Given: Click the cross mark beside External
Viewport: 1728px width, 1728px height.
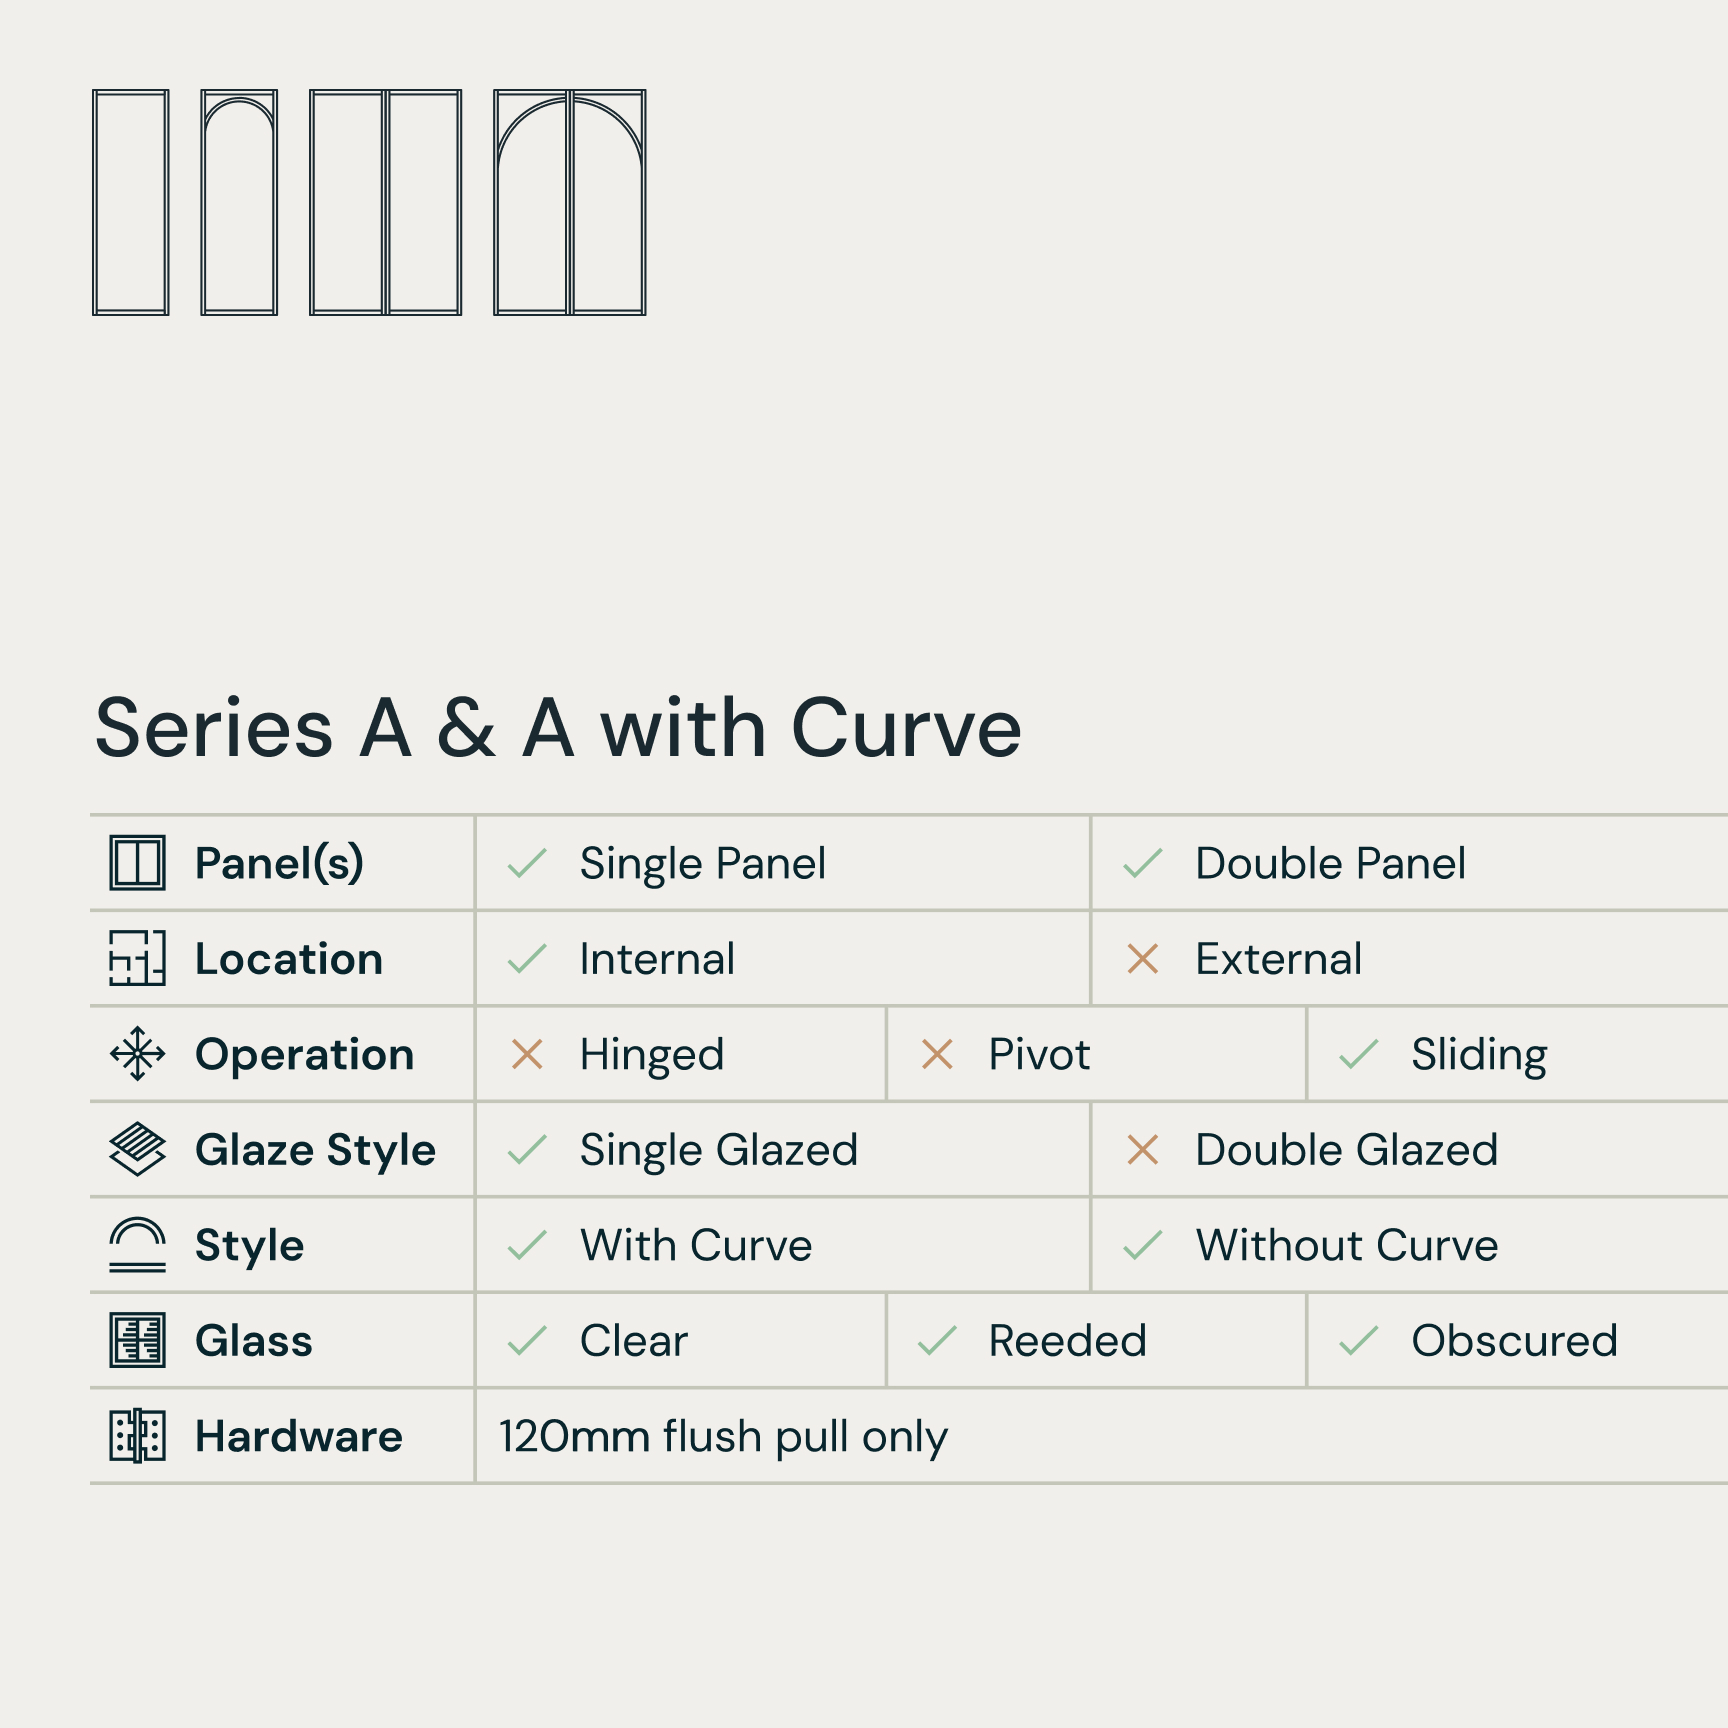Looking at the screenshot, I should click(x=1142, y=958).
